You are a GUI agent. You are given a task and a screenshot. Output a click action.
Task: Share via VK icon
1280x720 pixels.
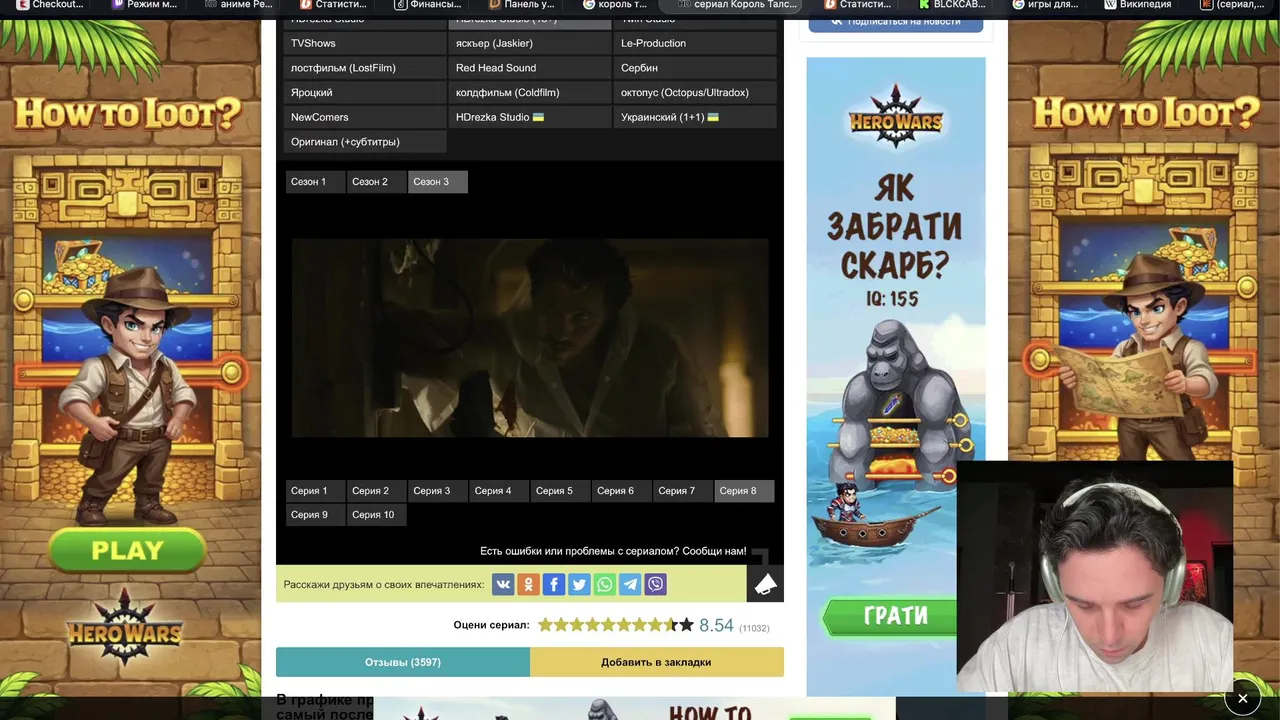click(503, 584)
